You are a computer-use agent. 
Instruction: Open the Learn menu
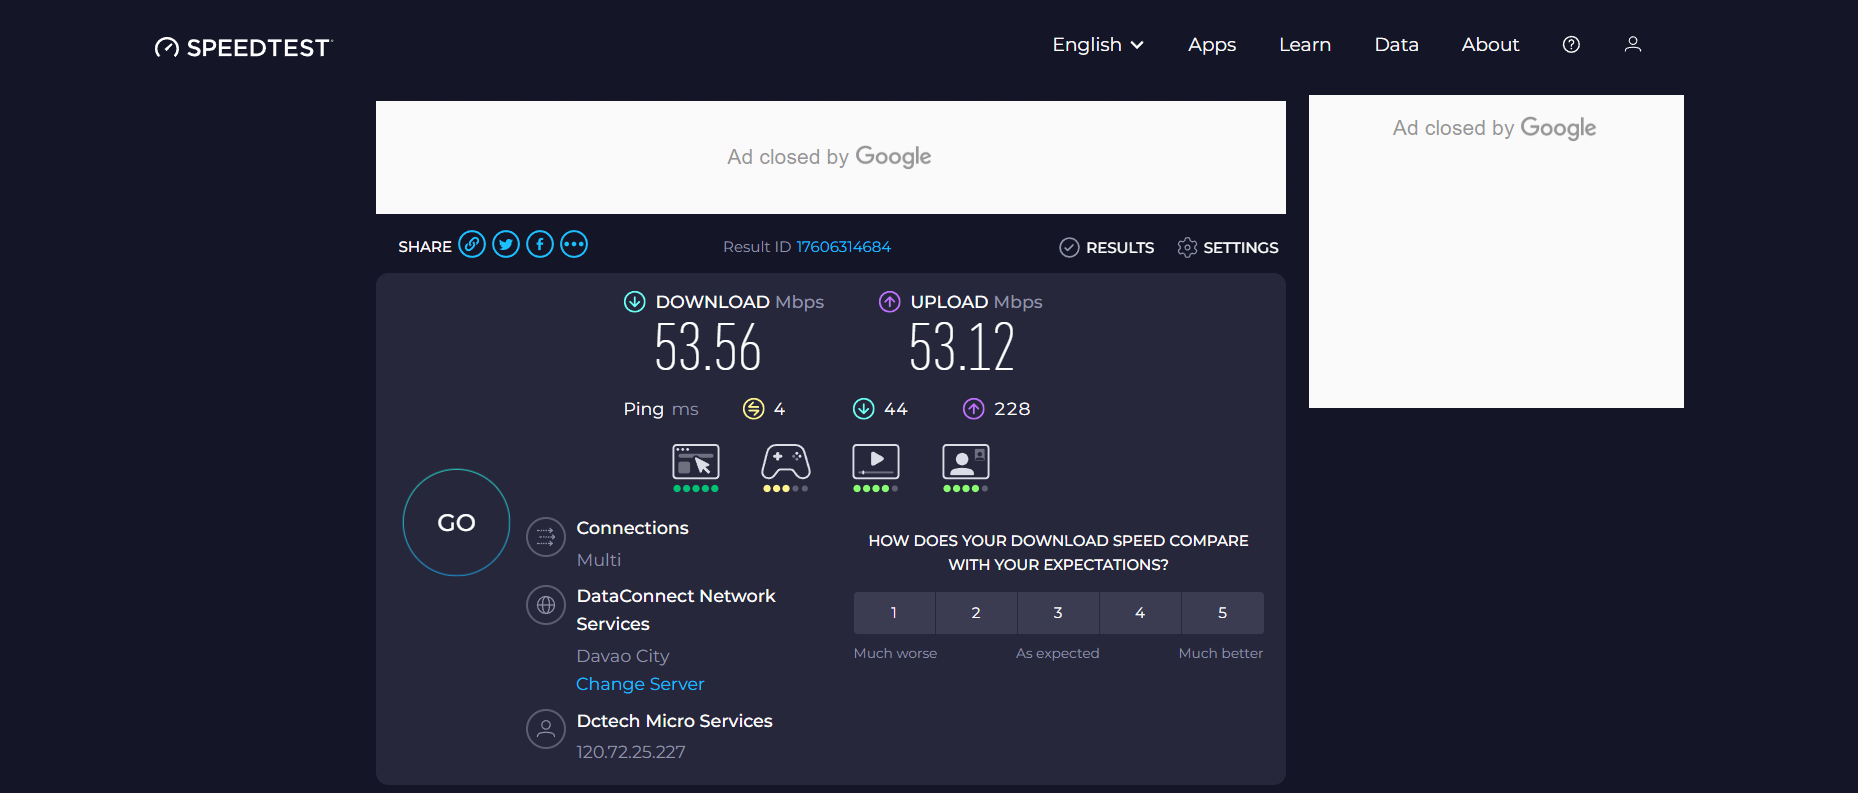point(1305,45)
